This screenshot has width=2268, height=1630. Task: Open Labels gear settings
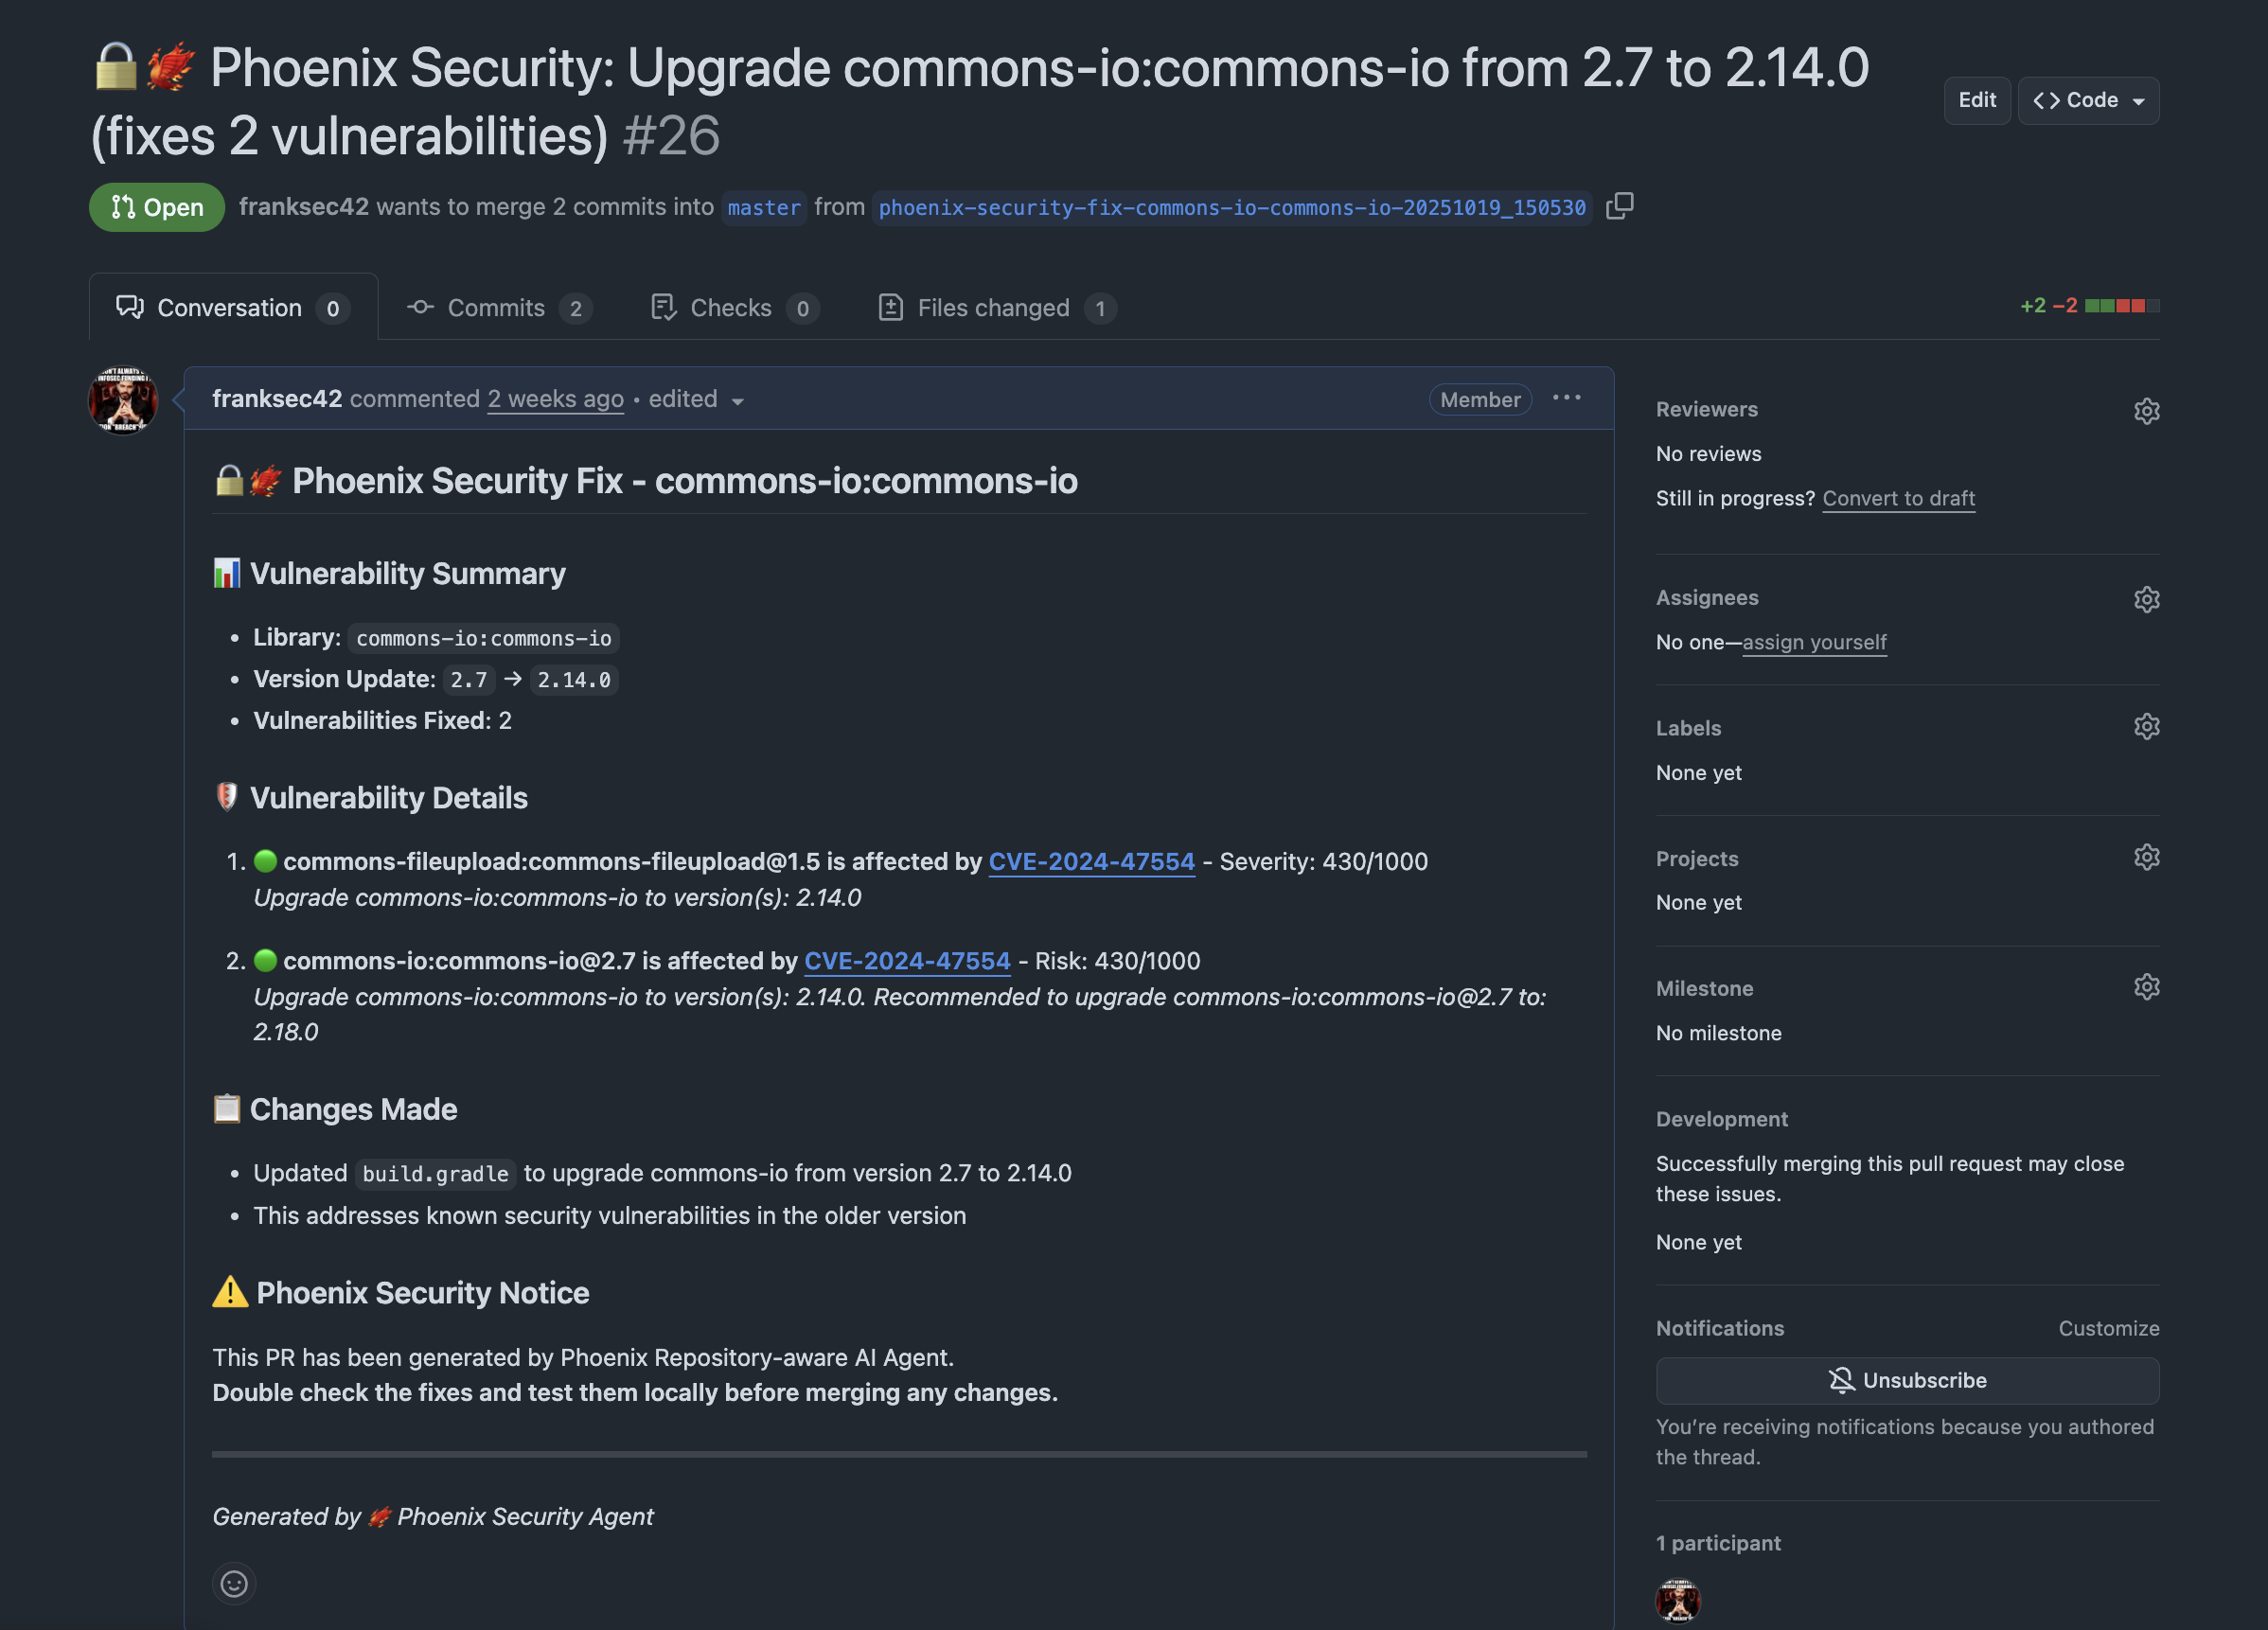point(2146,727)
